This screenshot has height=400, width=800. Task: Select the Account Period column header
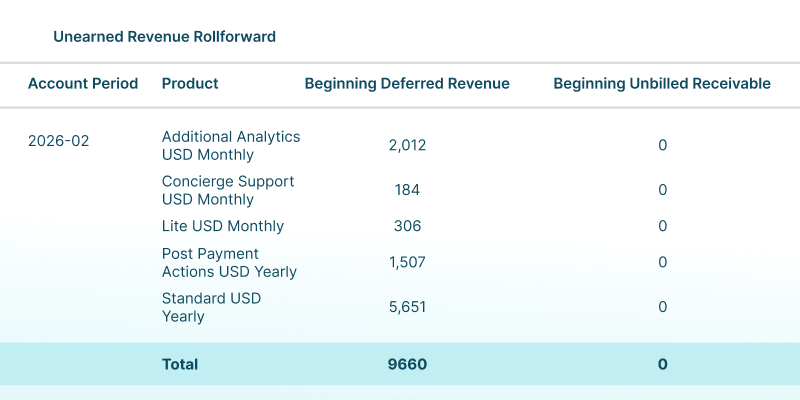pos(83,84)
